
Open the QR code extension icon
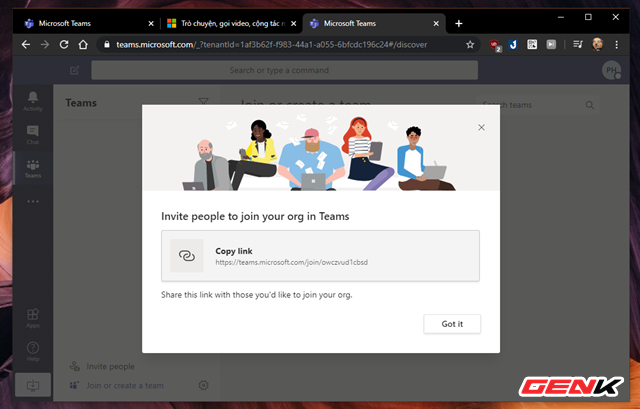tap(532, 44)
